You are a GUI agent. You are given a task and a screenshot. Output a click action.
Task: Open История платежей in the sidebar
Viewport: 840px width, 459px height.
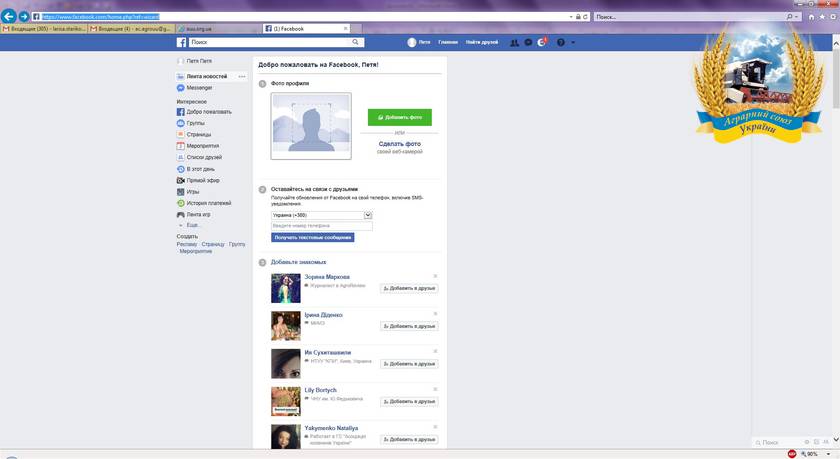pos(204,203)
